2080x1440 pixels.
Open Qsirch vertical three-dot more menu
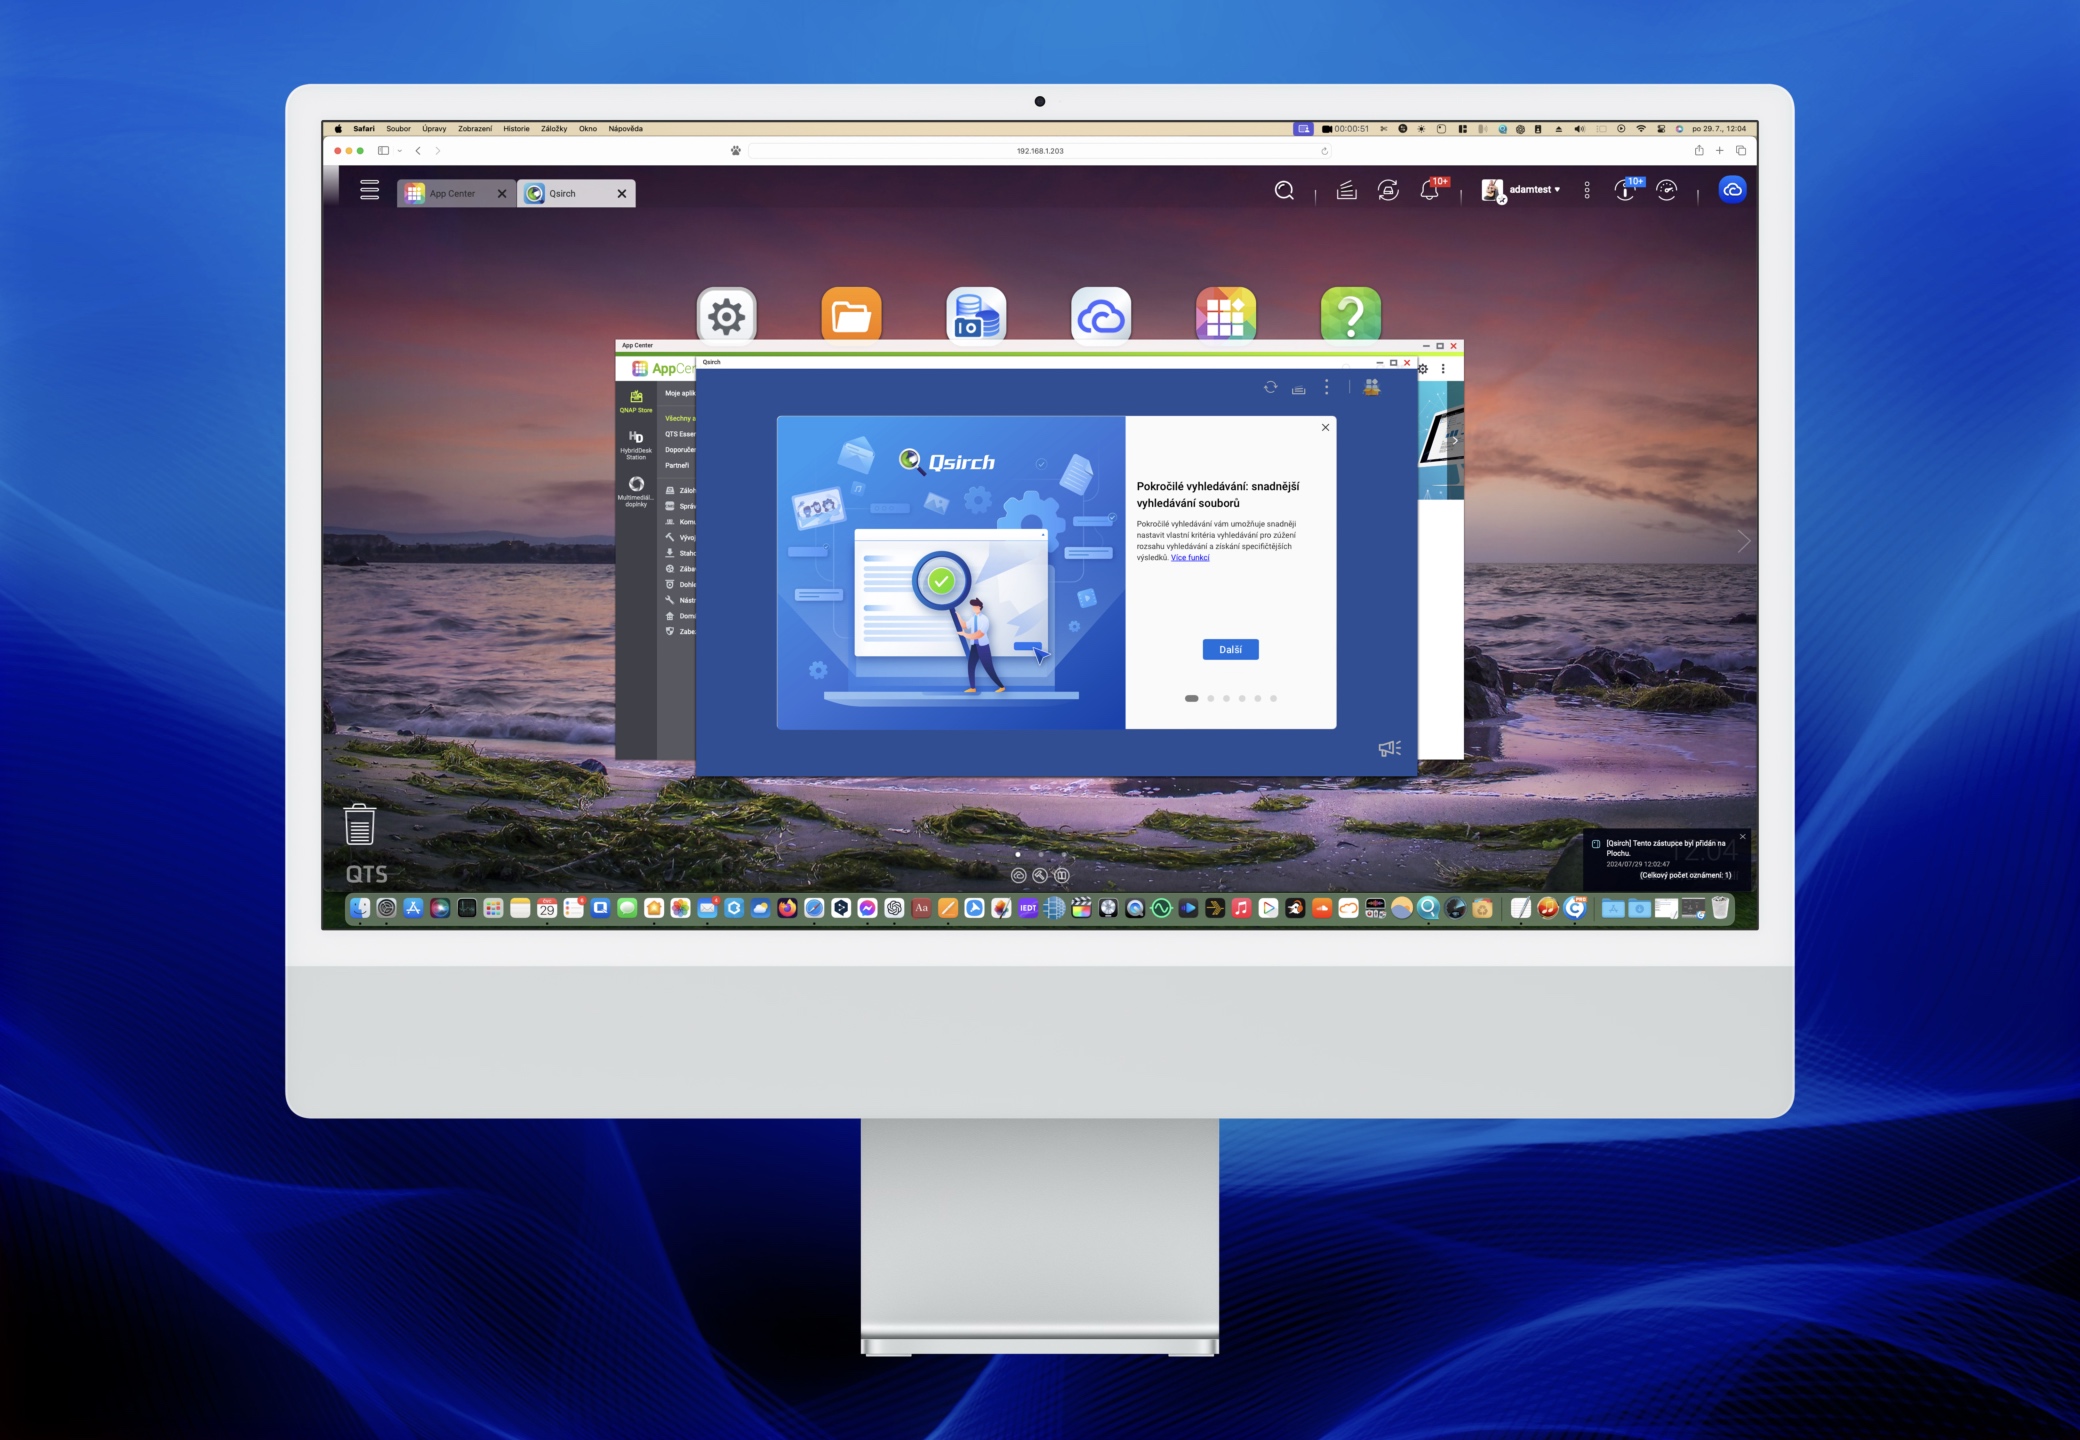click(1327, 387)
